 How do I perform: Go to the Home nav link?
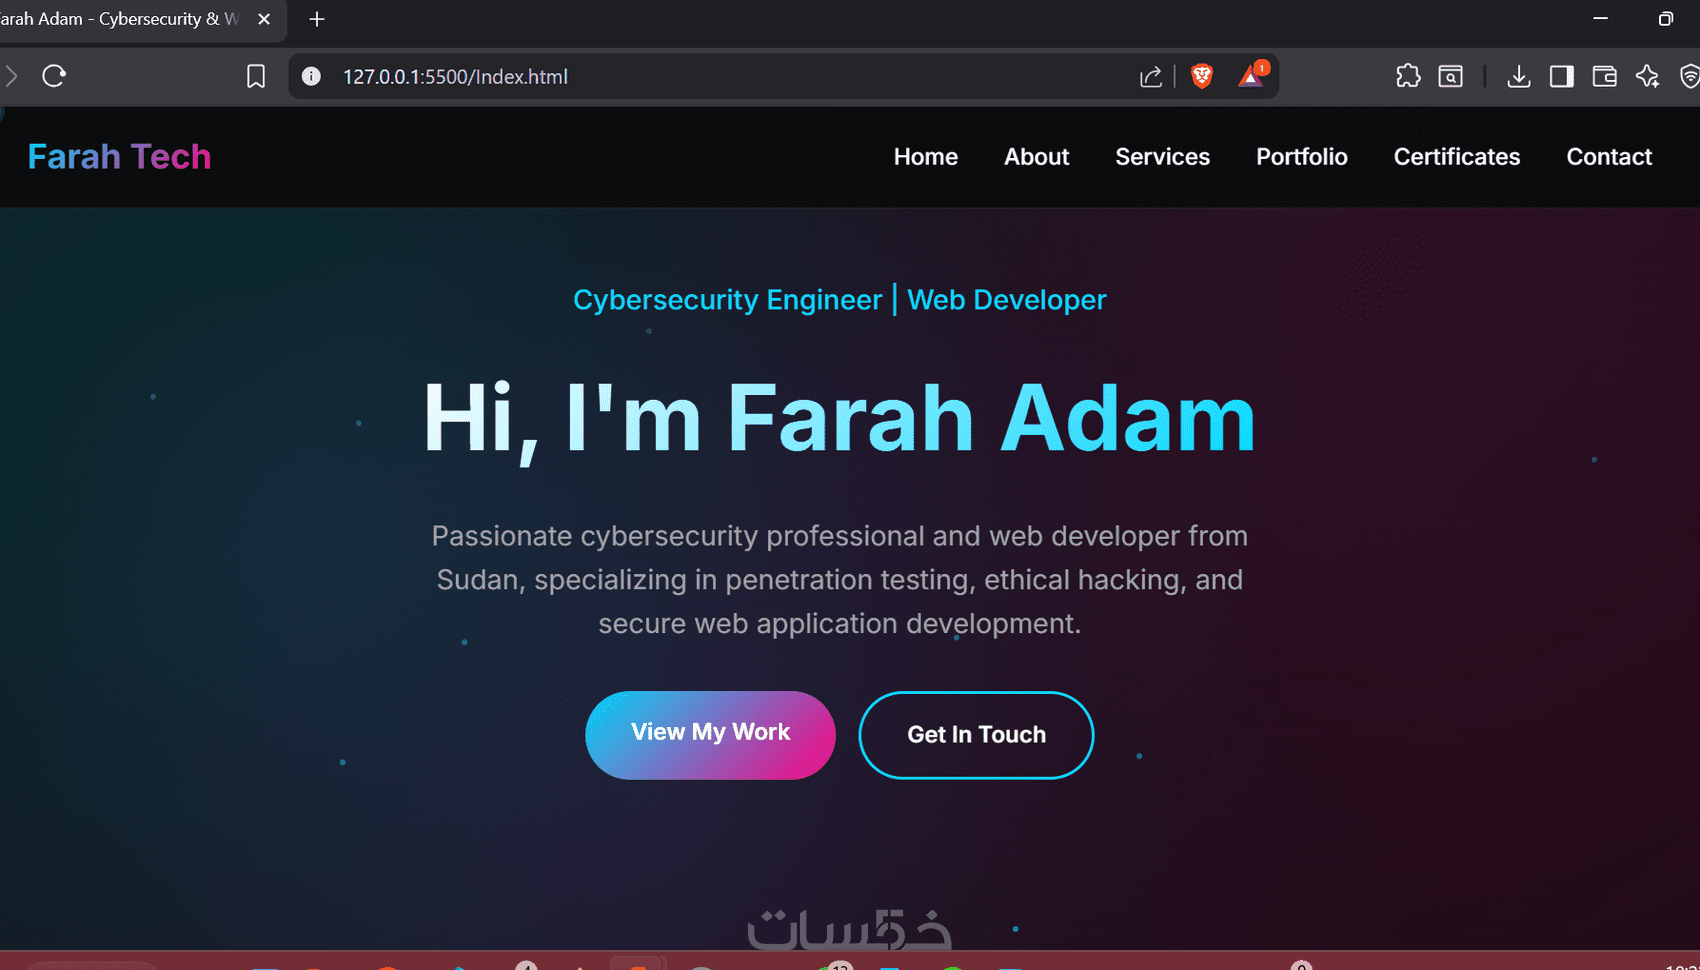(926, 157)
